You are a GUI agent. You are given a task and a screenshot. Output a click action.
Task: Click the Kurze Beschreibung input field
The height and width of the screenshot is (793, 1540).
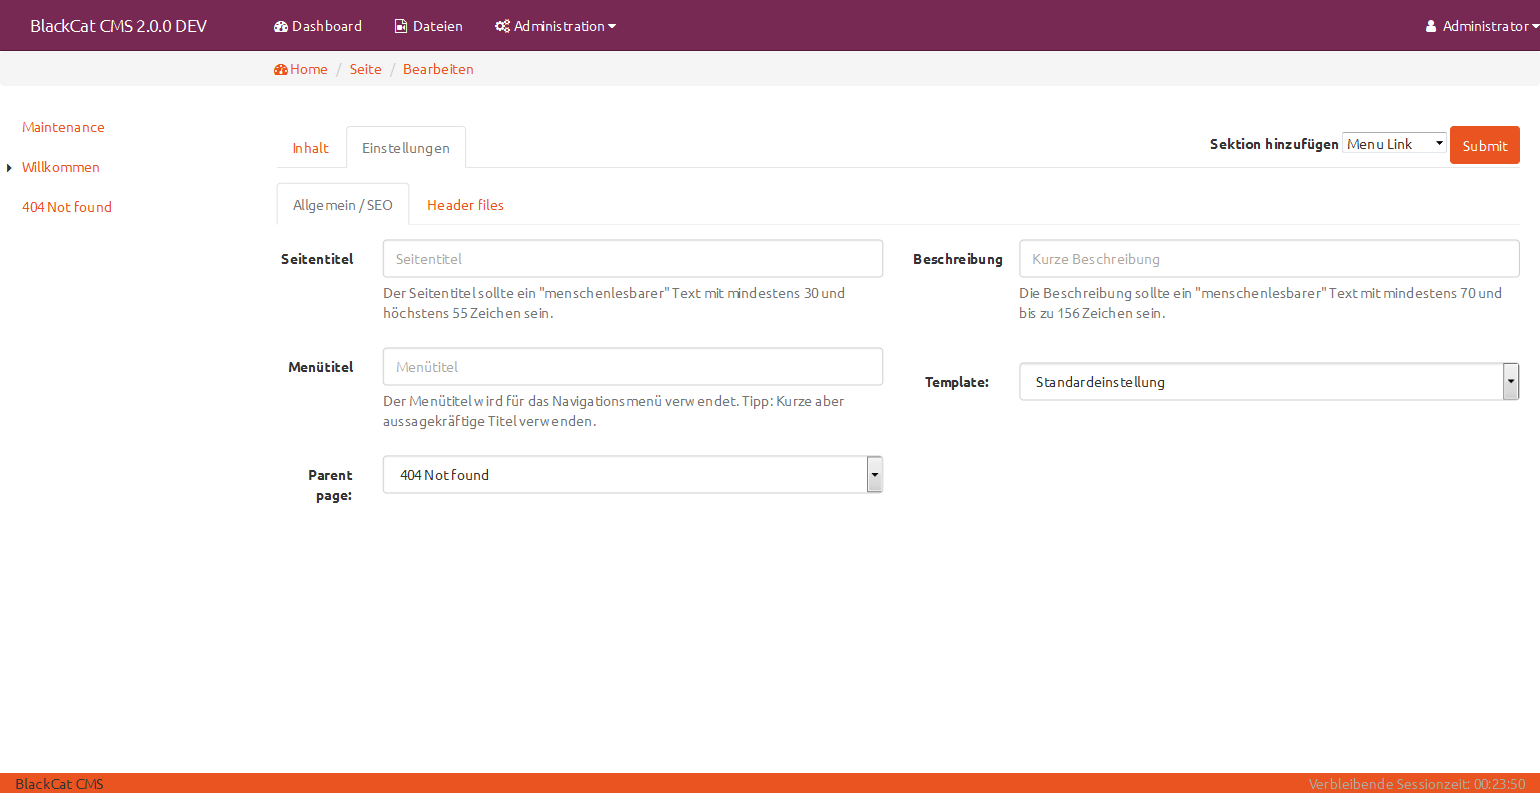pyautogui.click(x=1268, y=259)
